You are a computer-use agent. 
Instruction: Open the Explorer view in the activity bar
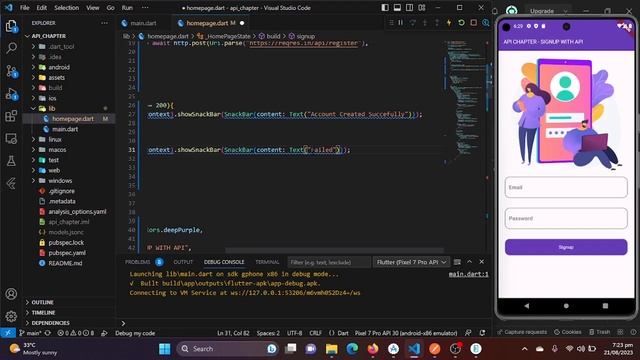[11, 27]
